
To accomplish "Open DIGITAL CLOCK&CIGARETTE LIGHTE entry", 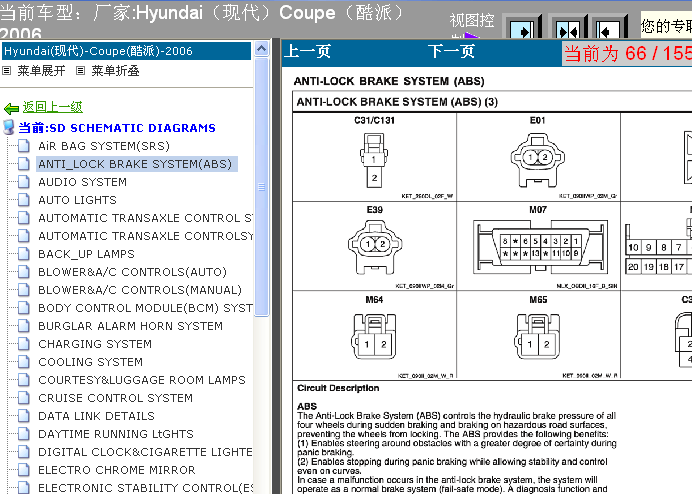I will coord(145,452).
